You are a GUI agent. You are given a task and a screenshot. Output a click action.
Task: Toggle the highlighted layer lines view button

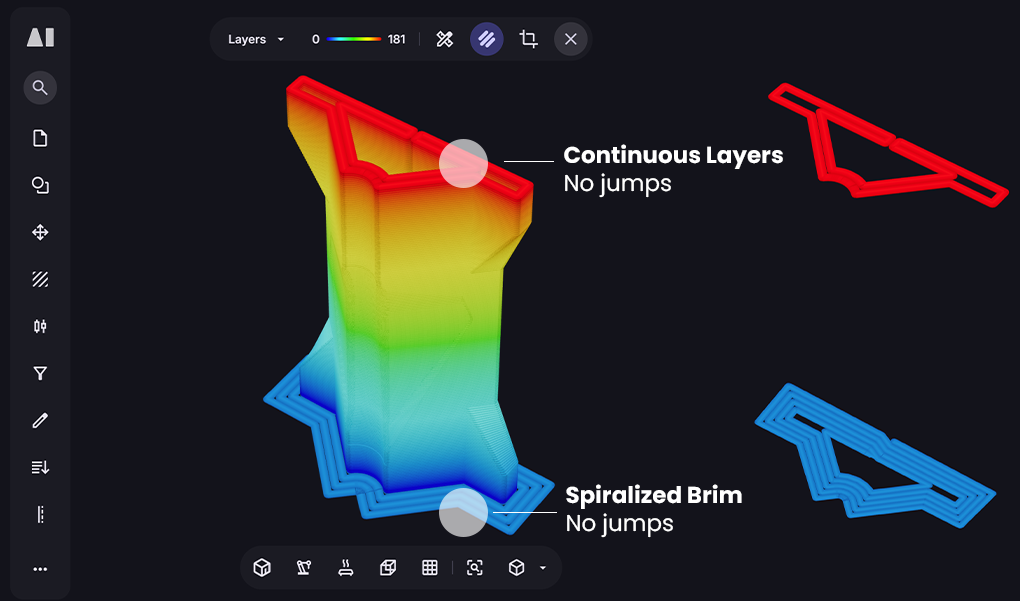(x=487, y=39)
